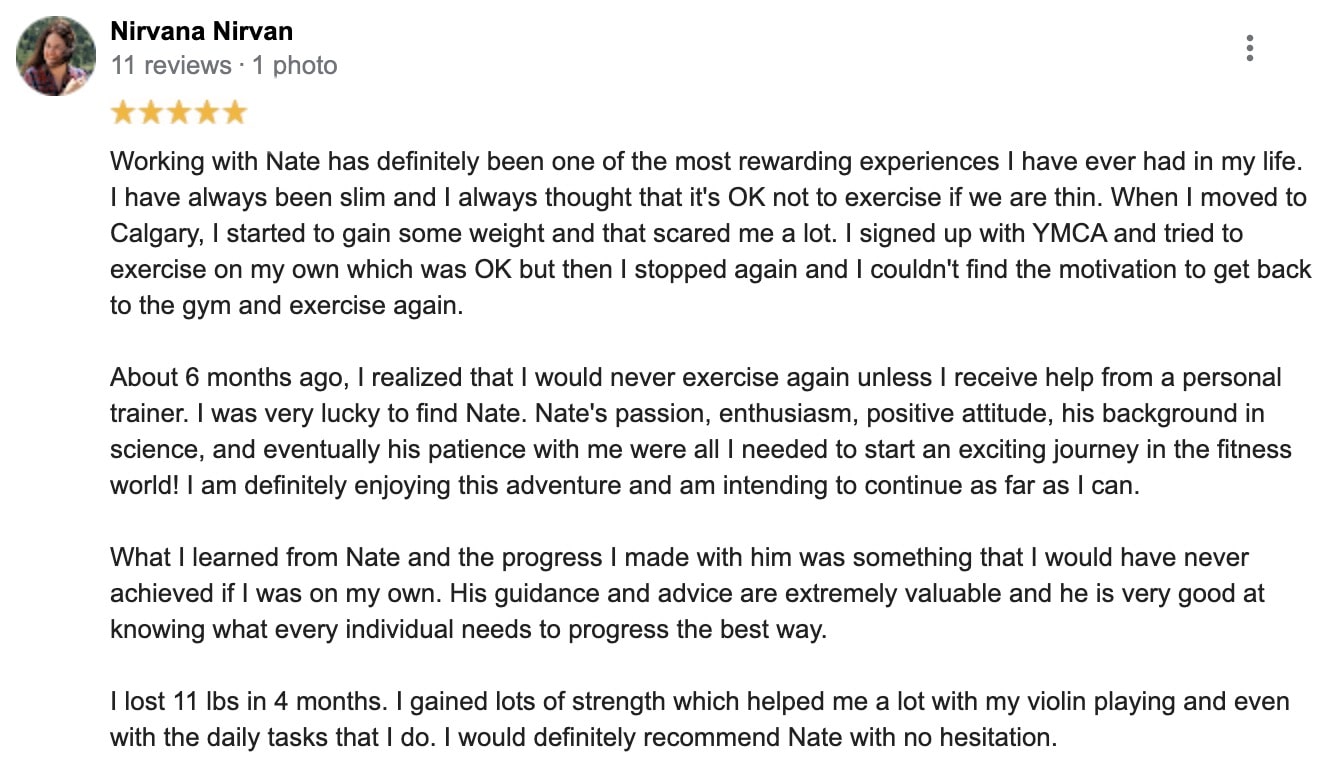Viewport: 1342px width, 766px height.
Task: Click the first star of the rating
Action: click(x=123, y=112)
